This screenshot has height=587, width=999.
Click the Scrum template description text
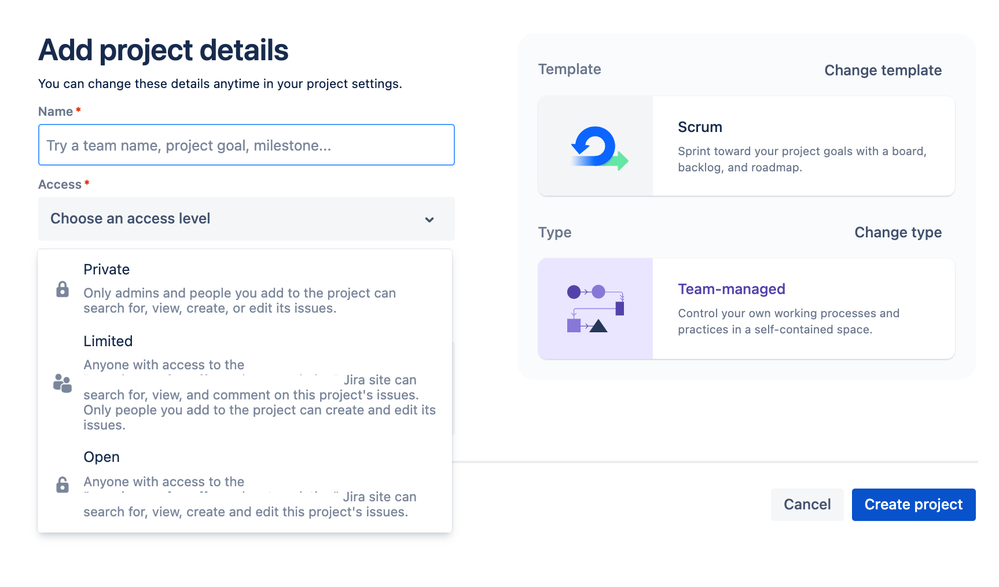(x=802, y=159)
